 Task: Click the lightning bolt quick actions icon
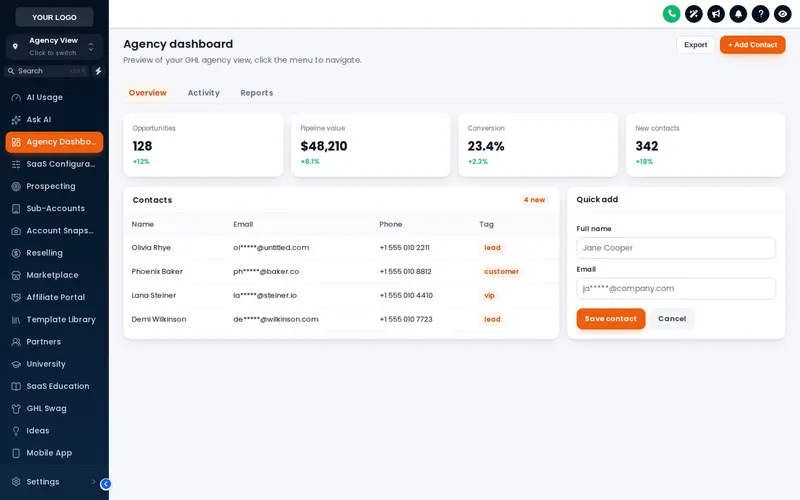click(98, 71)
